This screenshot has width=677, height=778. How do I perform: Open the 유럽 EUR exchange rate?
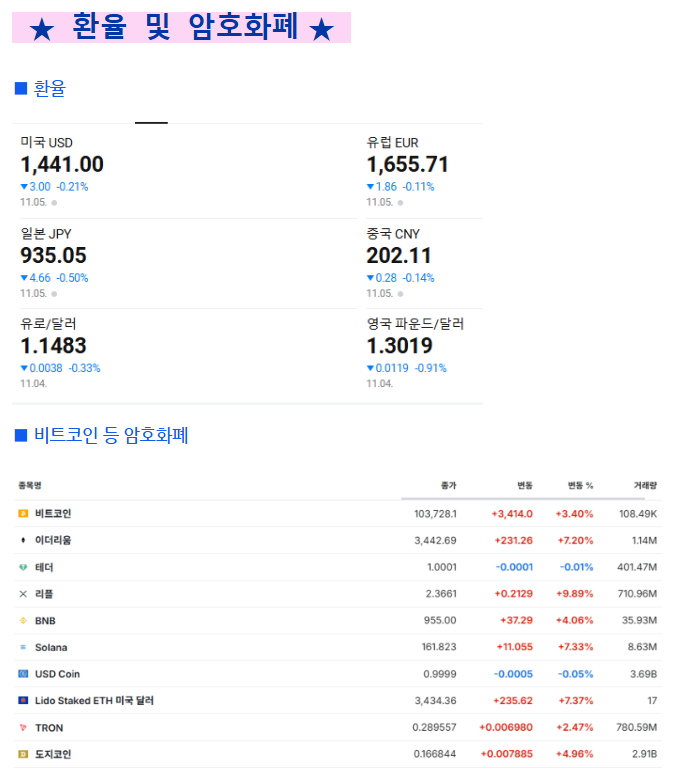pyautogui.click(x=407, y=165)
